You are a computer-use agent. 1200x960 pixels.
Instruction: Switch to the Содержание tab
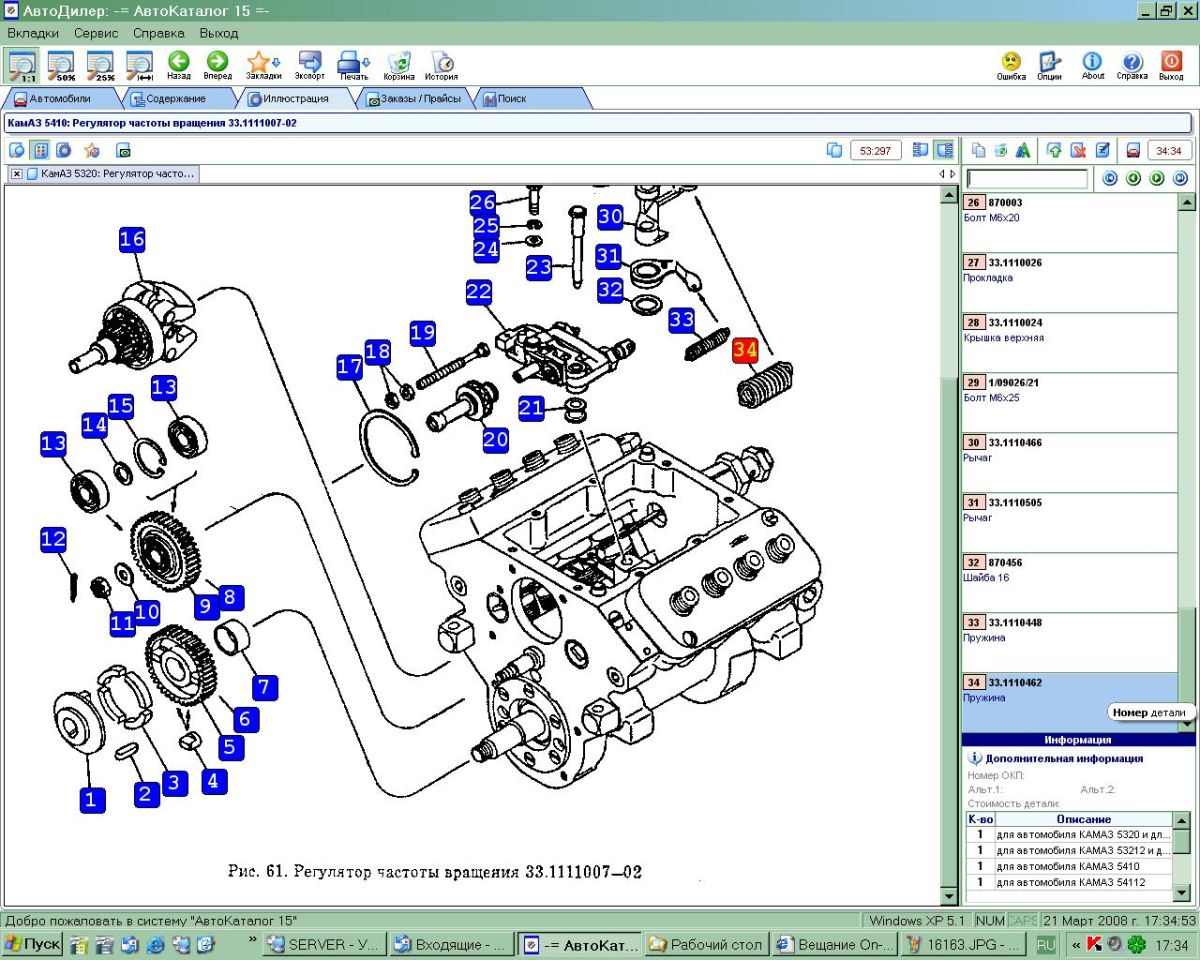click(x=175, y=99)
